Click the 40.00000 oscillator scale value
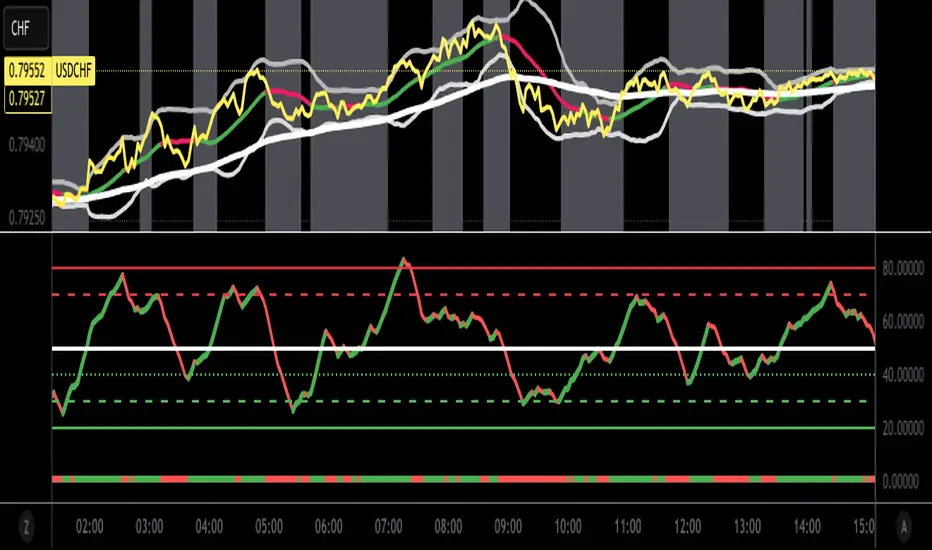This screenshot has width=932, height=550. (903, 375)
